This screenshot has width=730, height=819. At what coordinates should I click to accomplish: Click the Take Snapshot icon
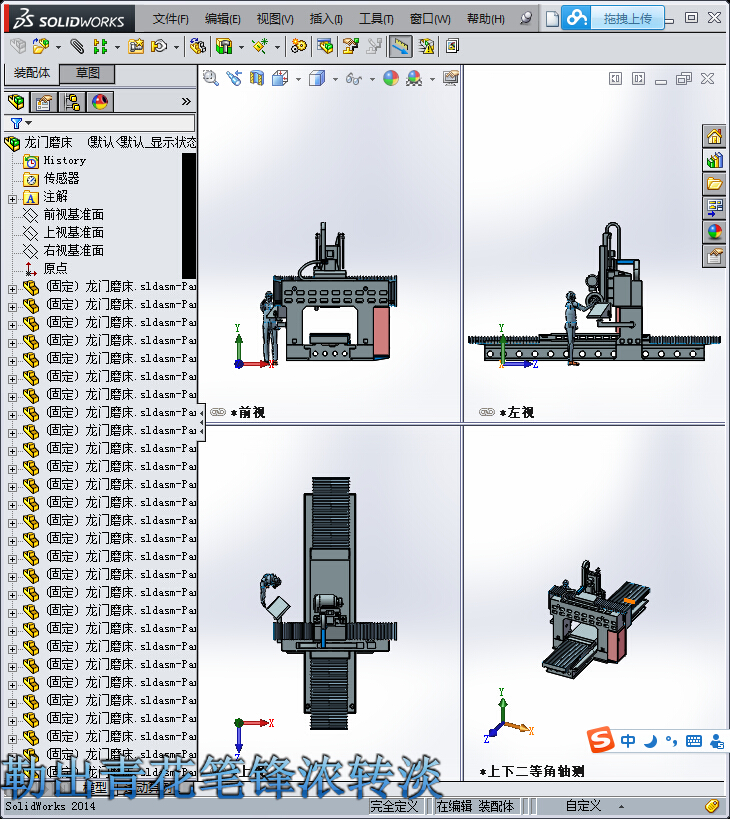[x=452, y=46]
